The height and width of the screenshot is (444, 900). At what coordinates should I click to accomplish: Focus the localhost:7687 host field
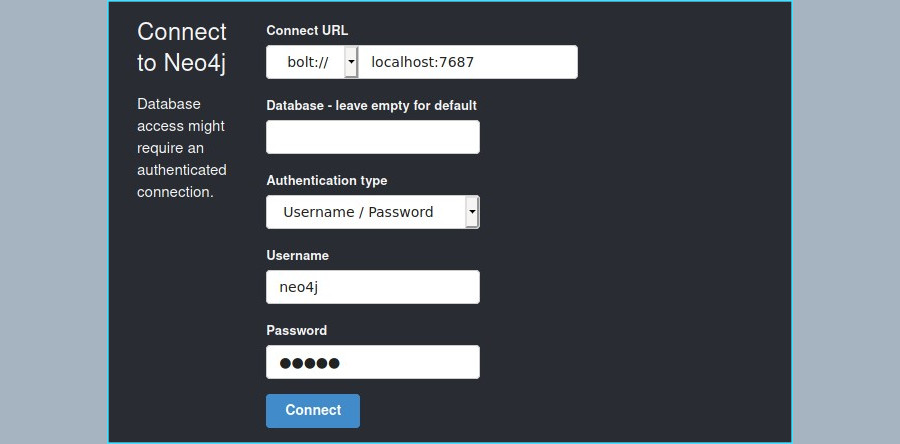[x=468, y=62]
